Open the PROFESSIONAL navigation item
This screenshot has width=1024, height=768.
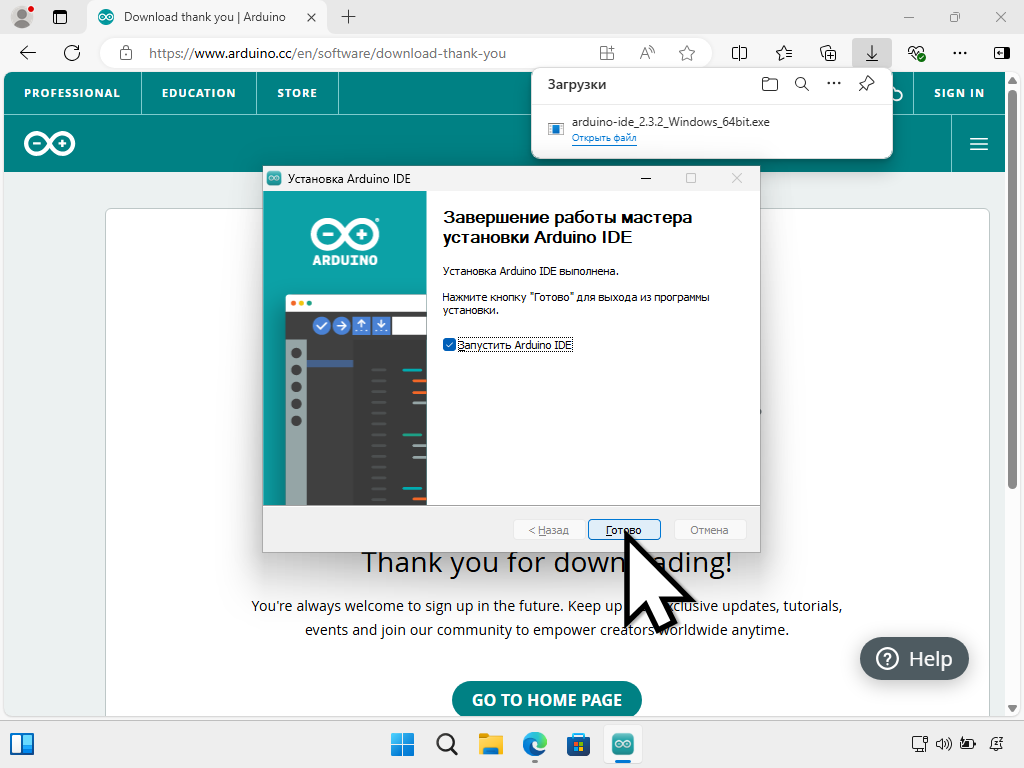point(72,93)
